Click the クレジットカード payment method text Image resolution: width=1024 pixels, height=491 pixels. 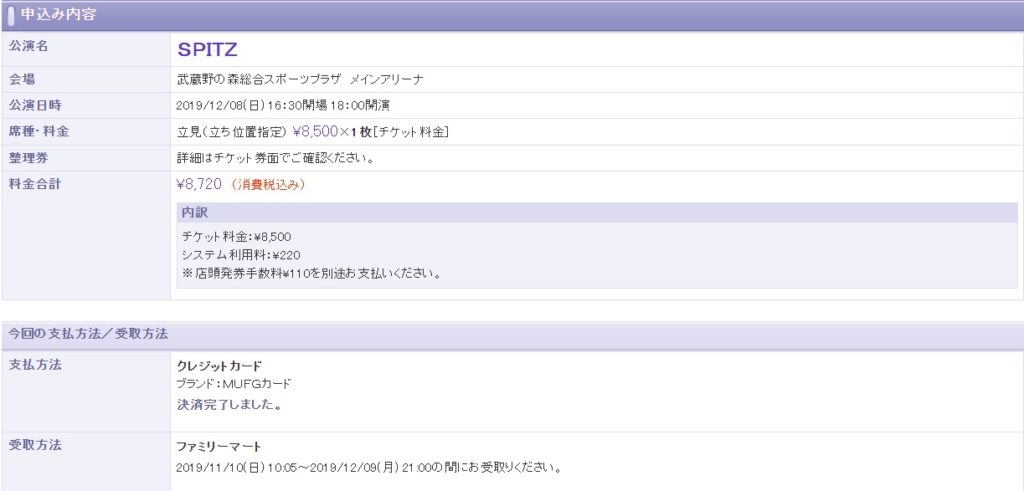[219, 365]
